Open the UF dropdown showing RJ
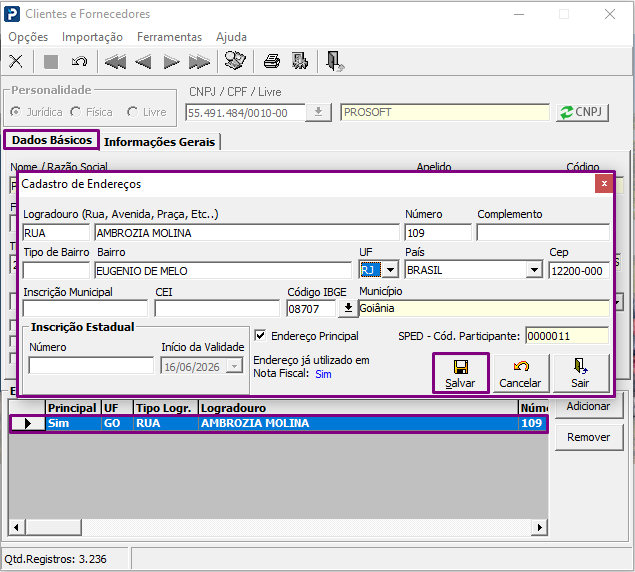This screenshot has width=635, height=572. tap(390, 270)
